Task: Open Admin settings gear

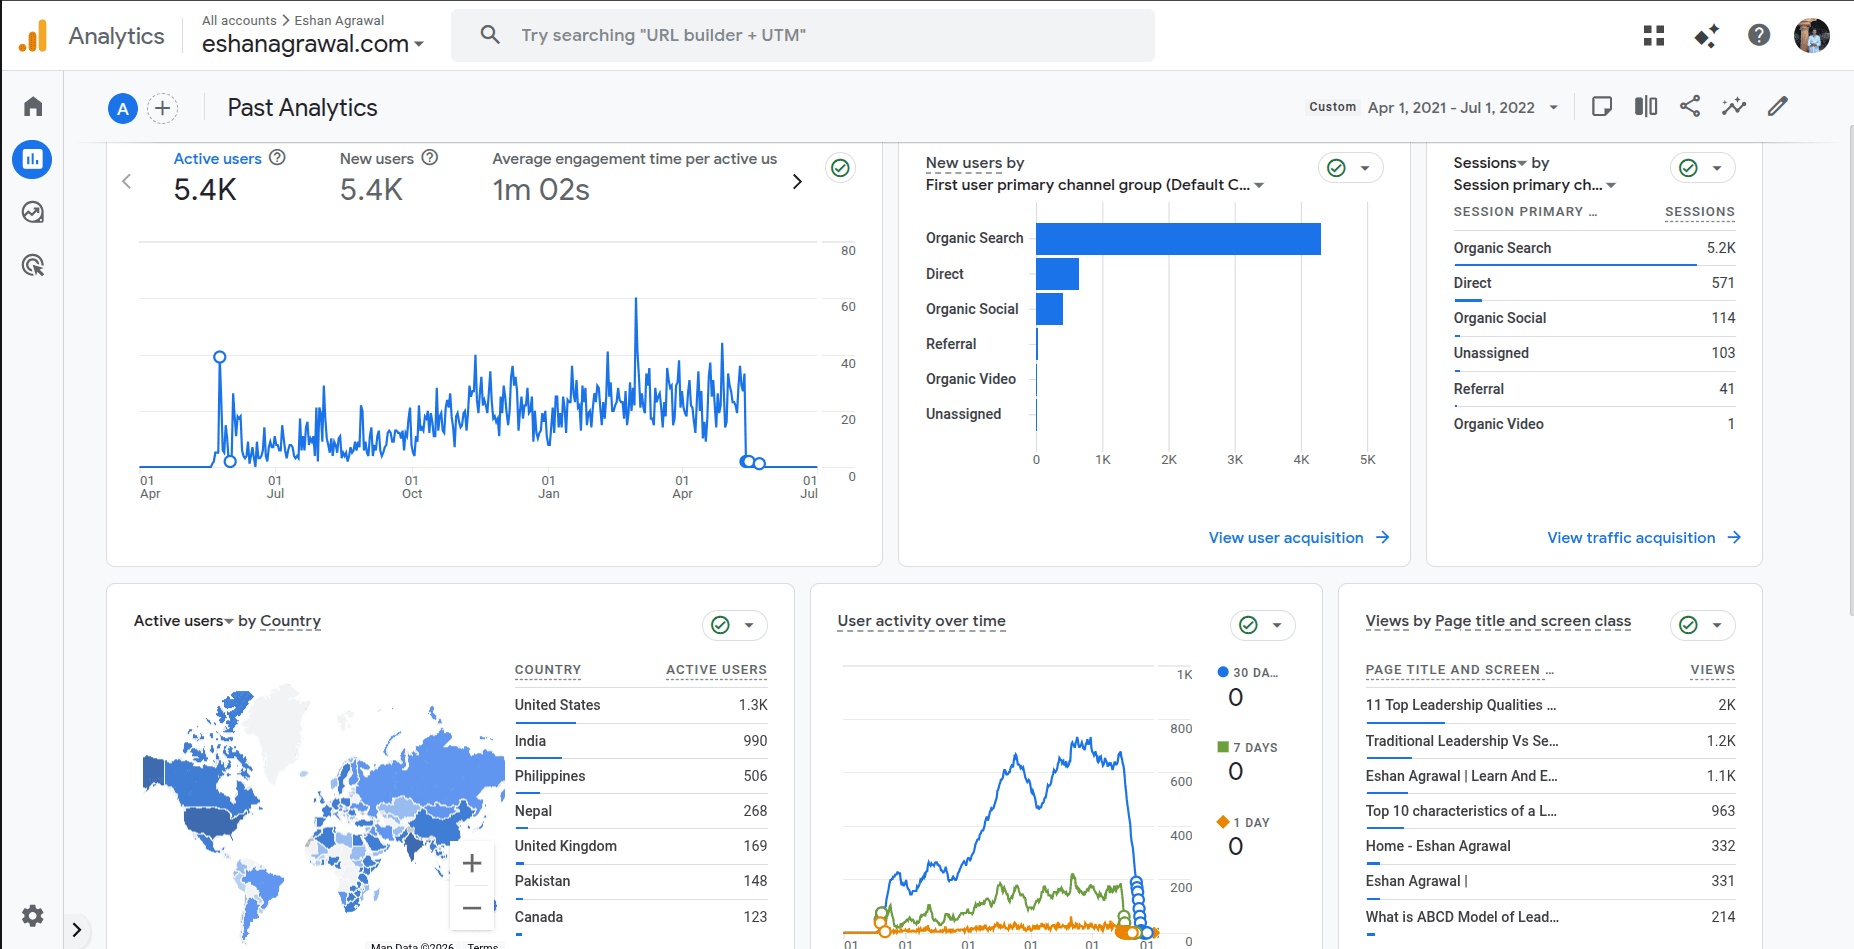Action: pos(33,916)
